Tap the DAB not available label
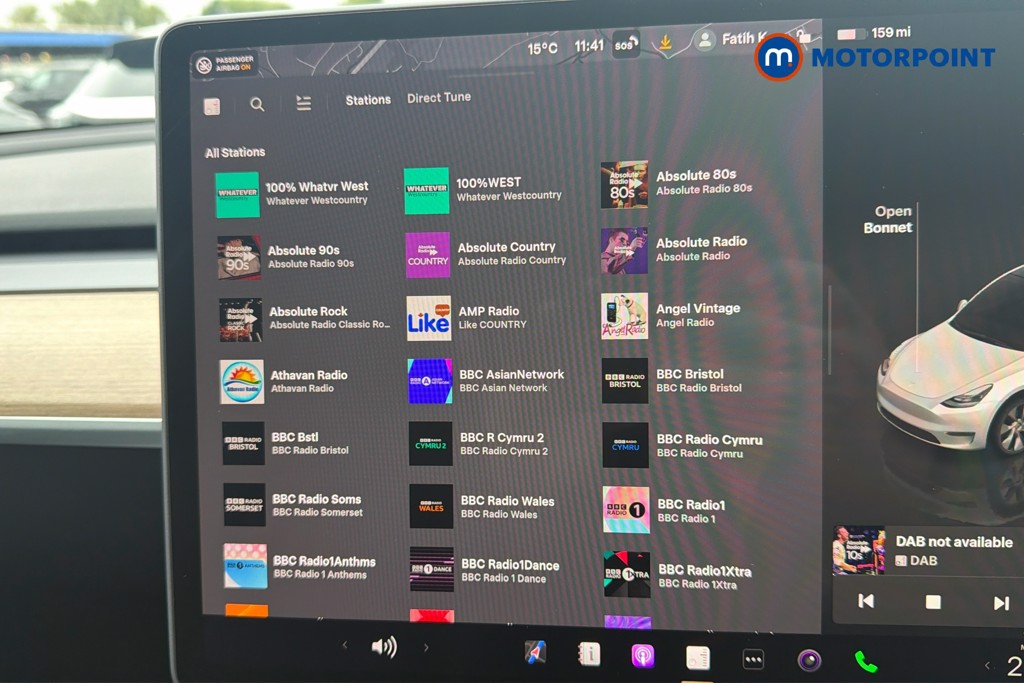 pos(953,541)
